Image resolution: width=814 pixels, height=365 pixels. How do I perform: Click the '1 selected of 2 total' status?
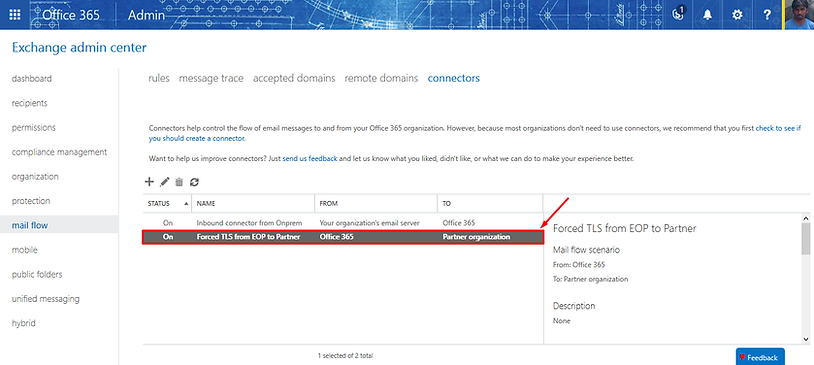point(345,356)
